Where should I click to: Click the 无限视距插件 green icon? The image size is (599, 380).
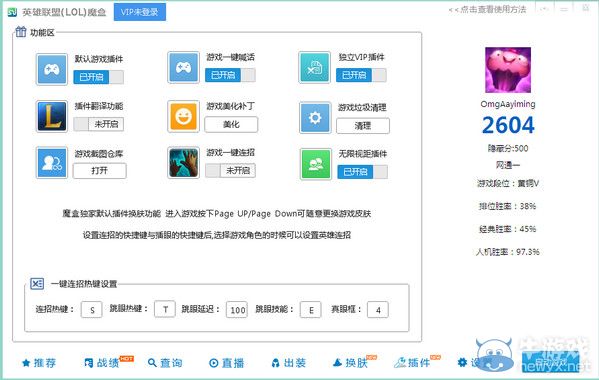pos(316,164)
